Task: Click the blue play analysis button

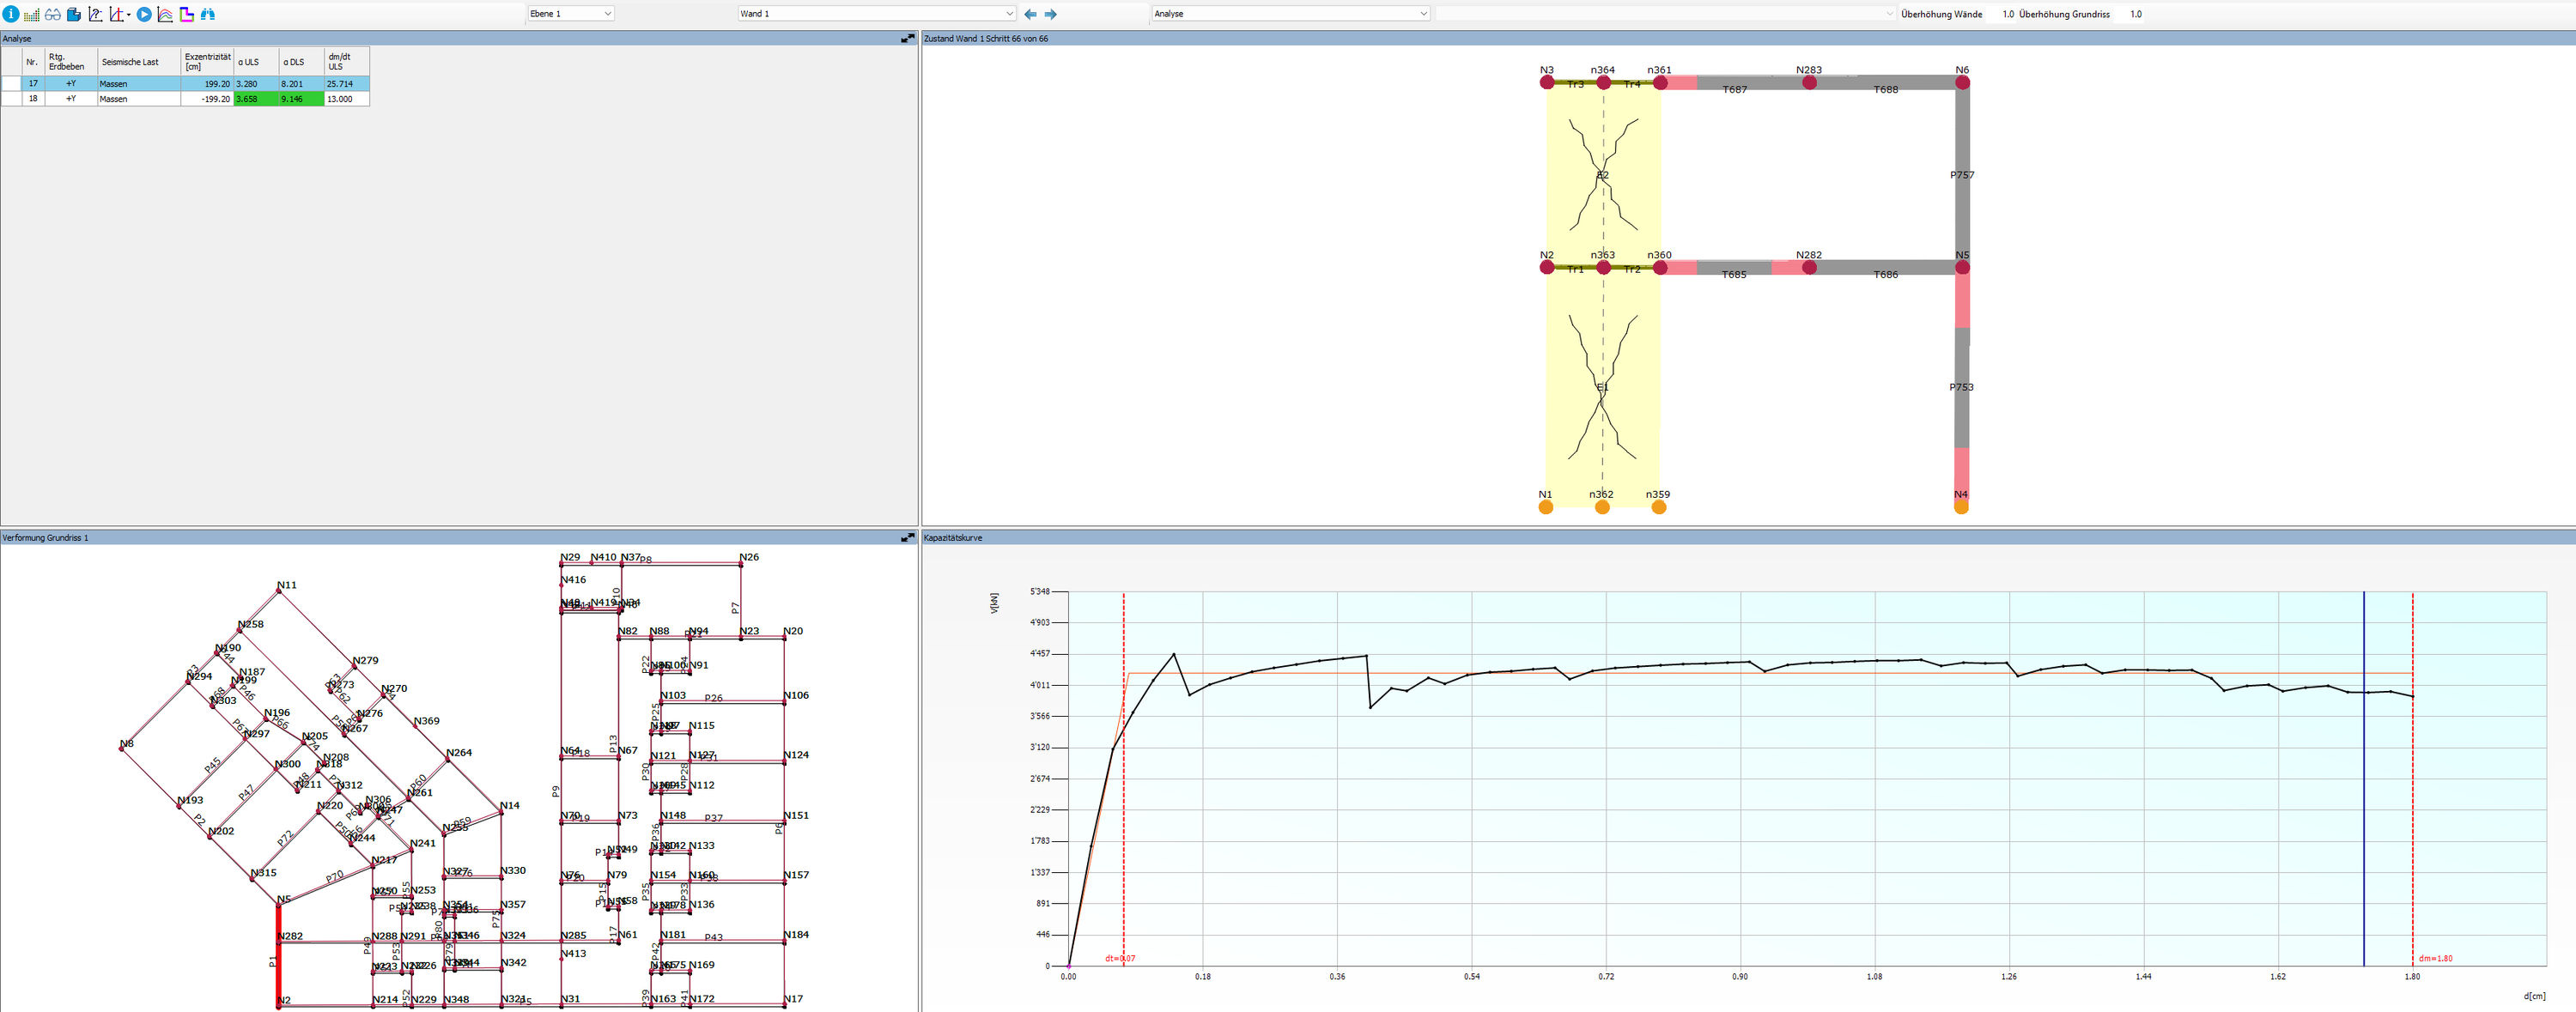Action: 144,14
